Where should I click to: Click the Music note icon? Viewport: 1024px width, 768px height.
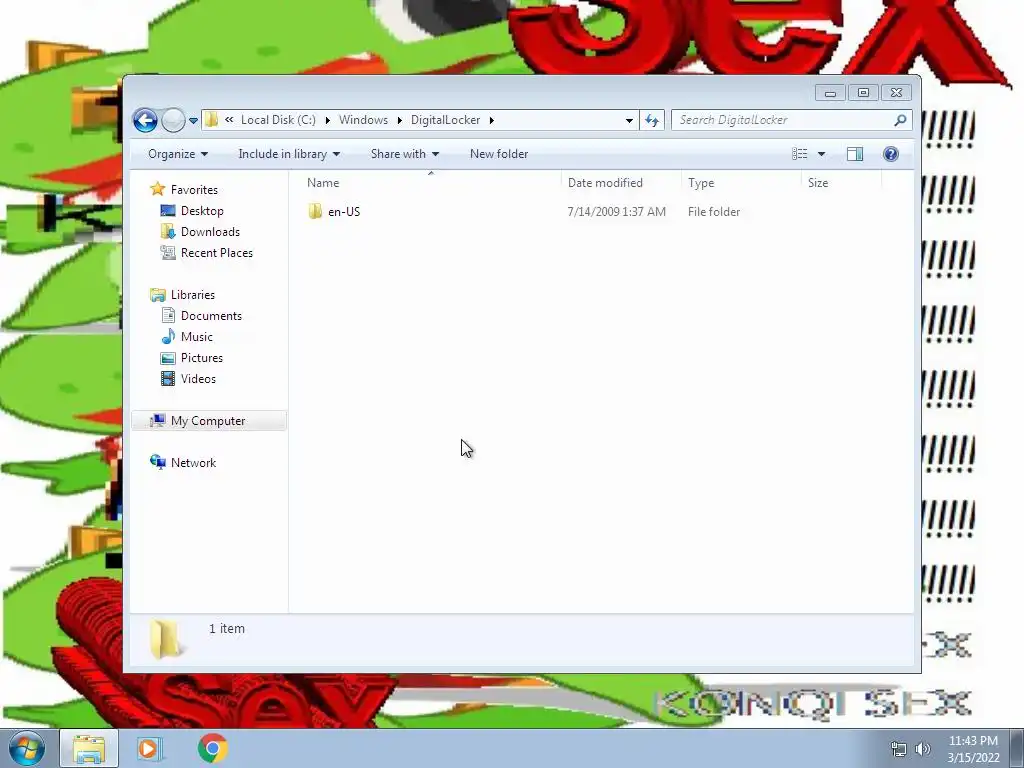click(168, 336)
